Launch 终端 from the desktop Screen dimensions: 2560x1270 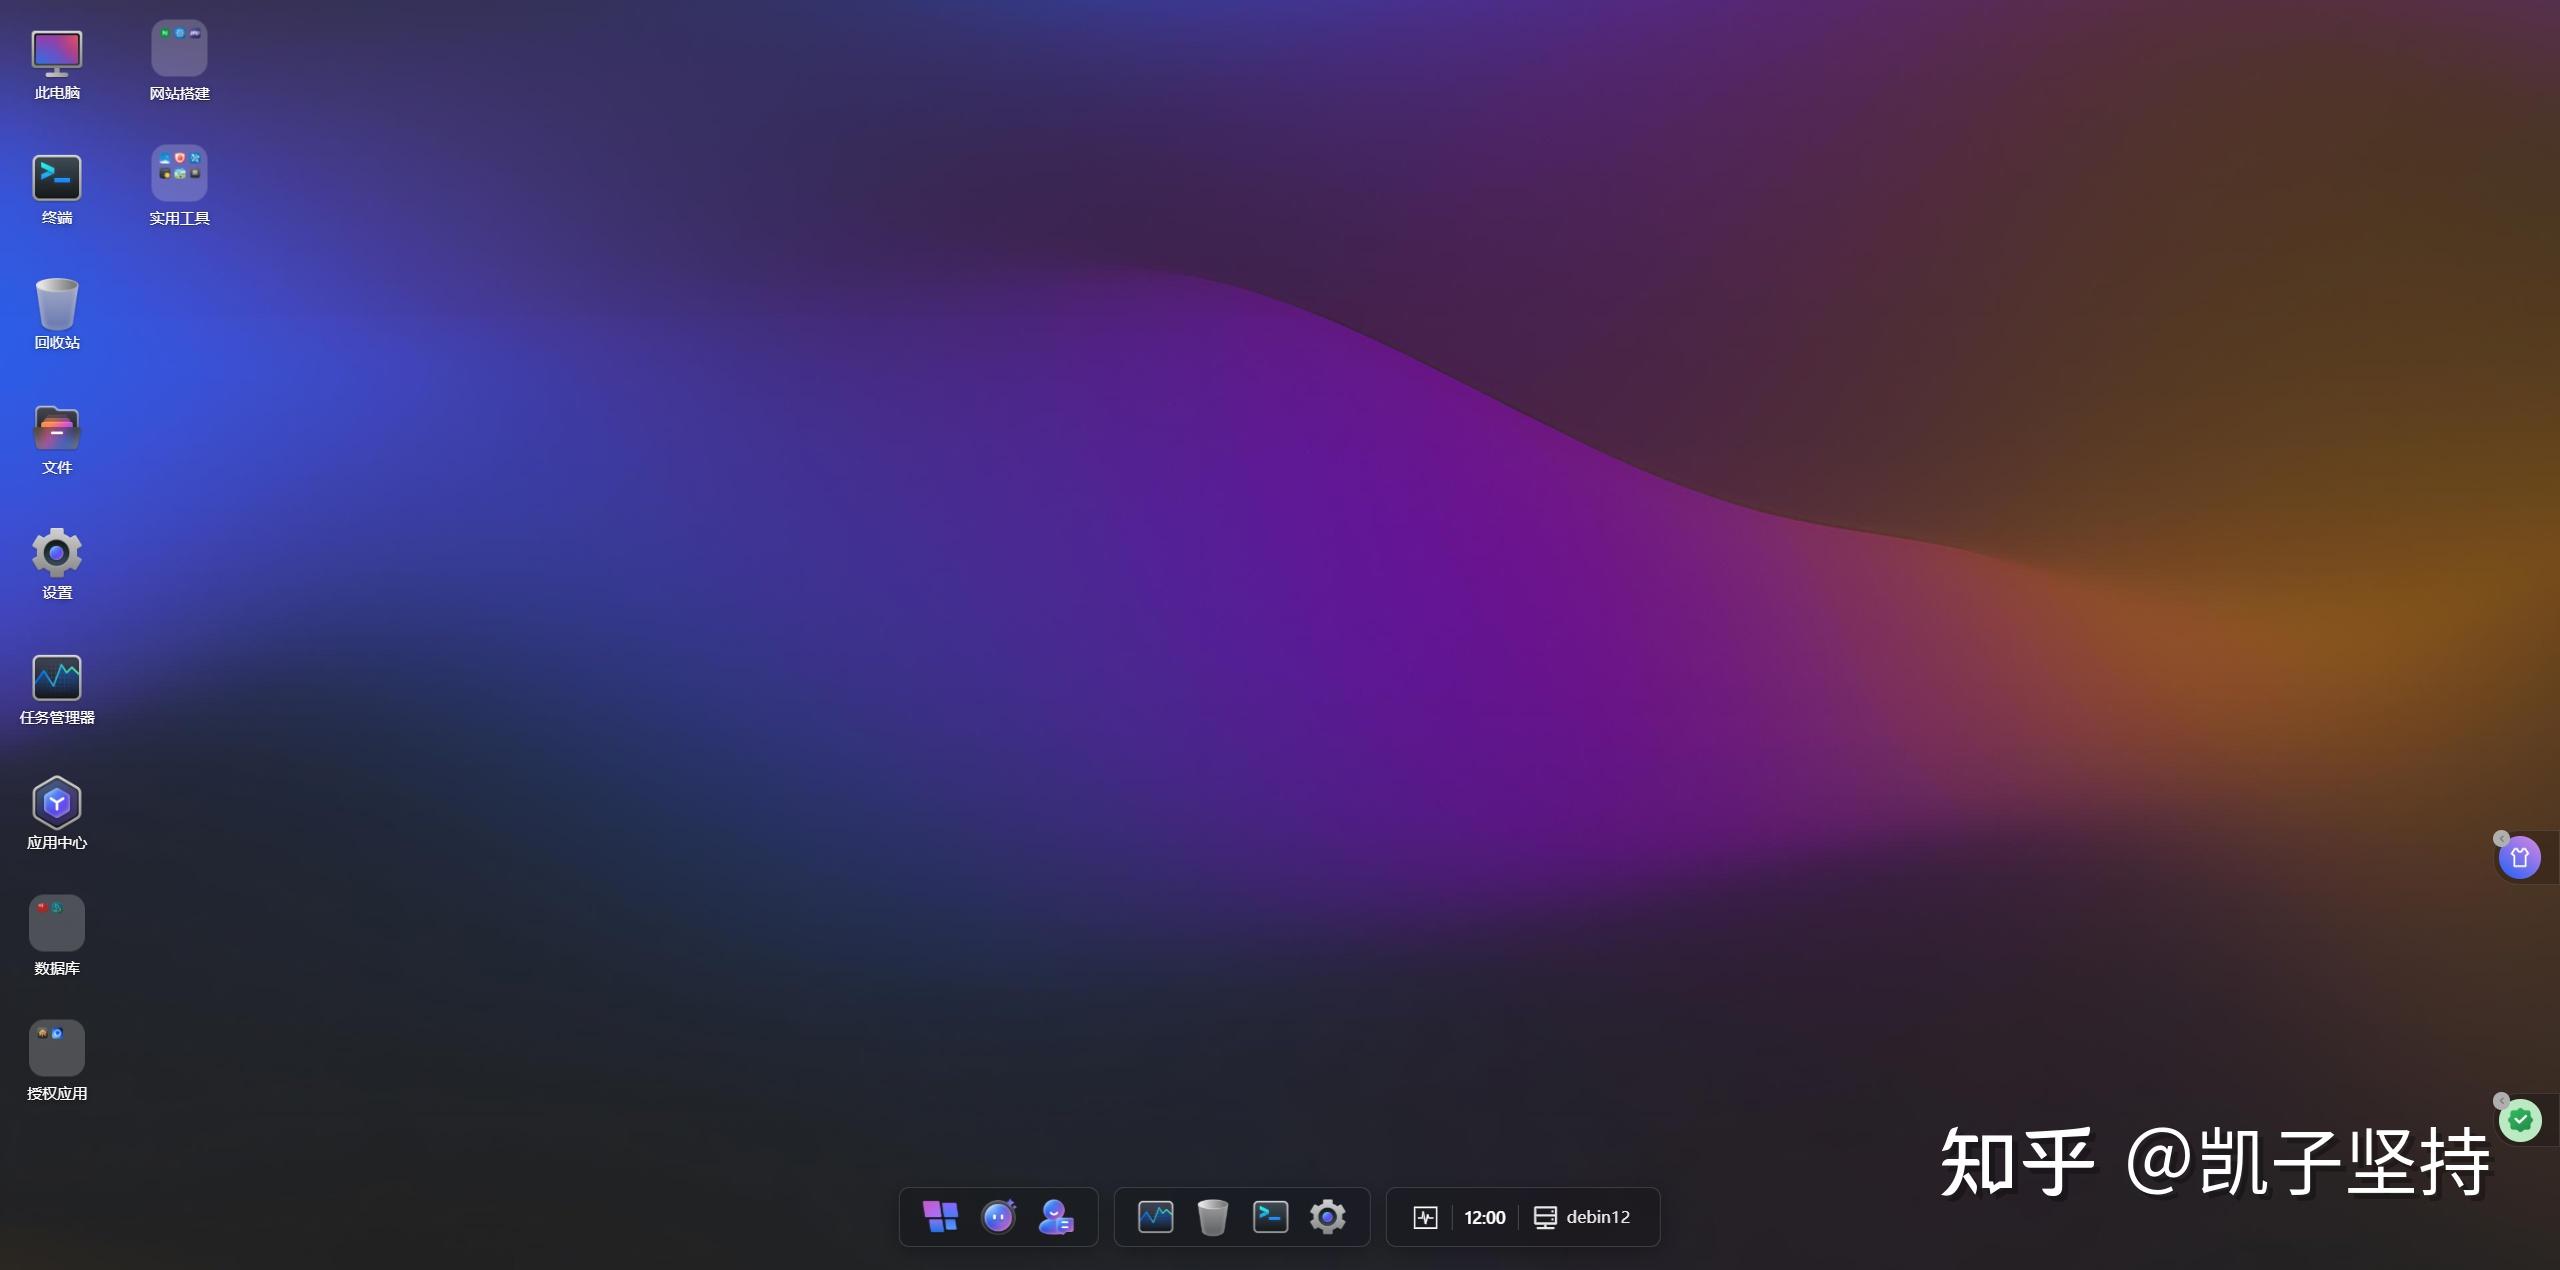[x=57, y=179]
